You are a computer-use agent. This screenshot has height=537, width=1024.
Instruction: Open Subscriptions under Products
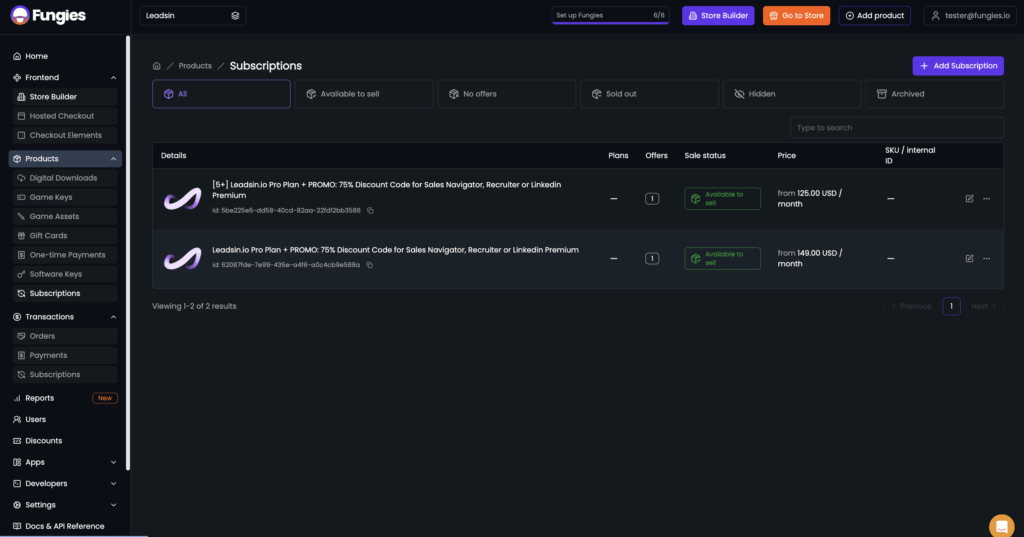(x=64, y=293)
